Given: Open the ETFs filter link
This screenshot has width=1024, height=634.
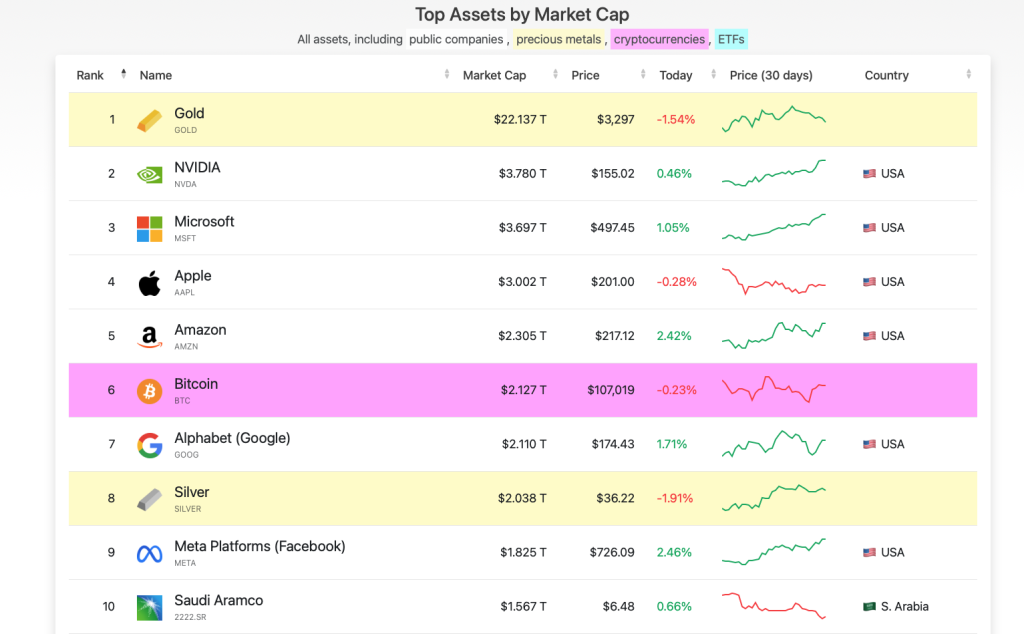Looking at the screenshot, I should pyautogui.click(x=731, y=39).
